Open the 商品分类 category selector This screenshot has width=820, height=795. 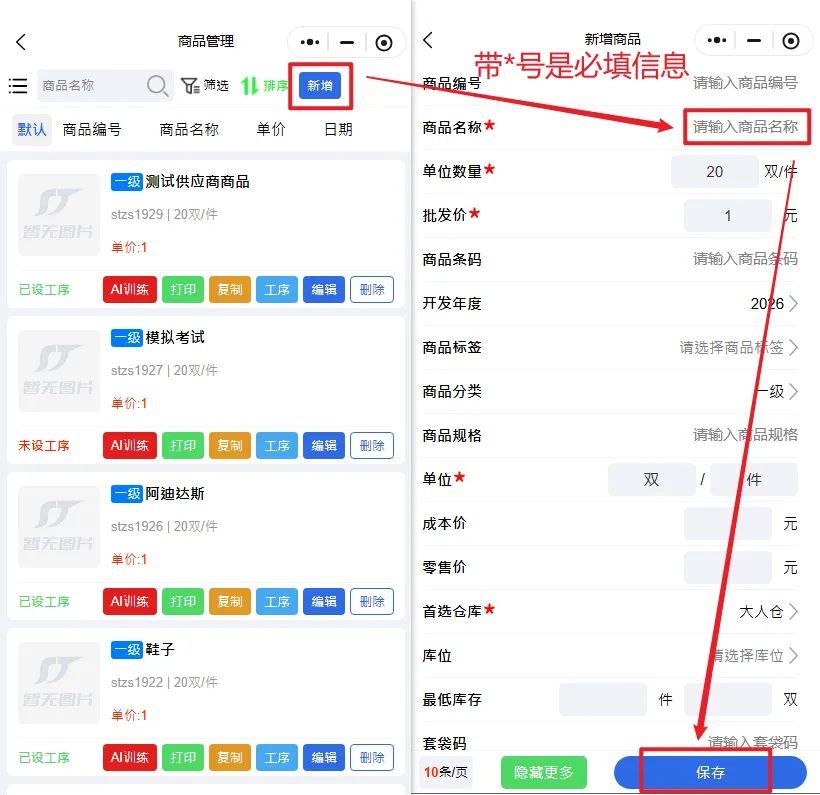coord(793,392)
